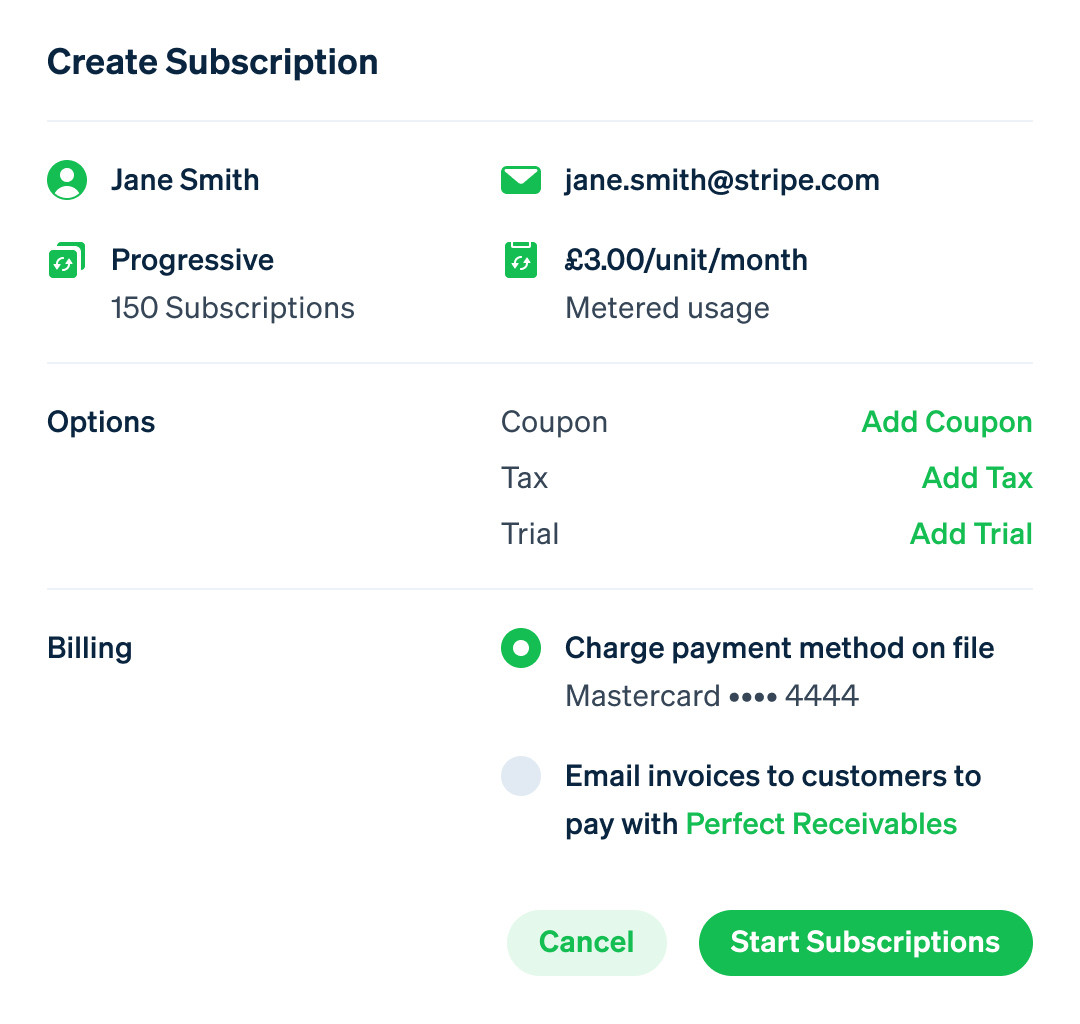Click the Progressive product name

click(x=192, y=260)
